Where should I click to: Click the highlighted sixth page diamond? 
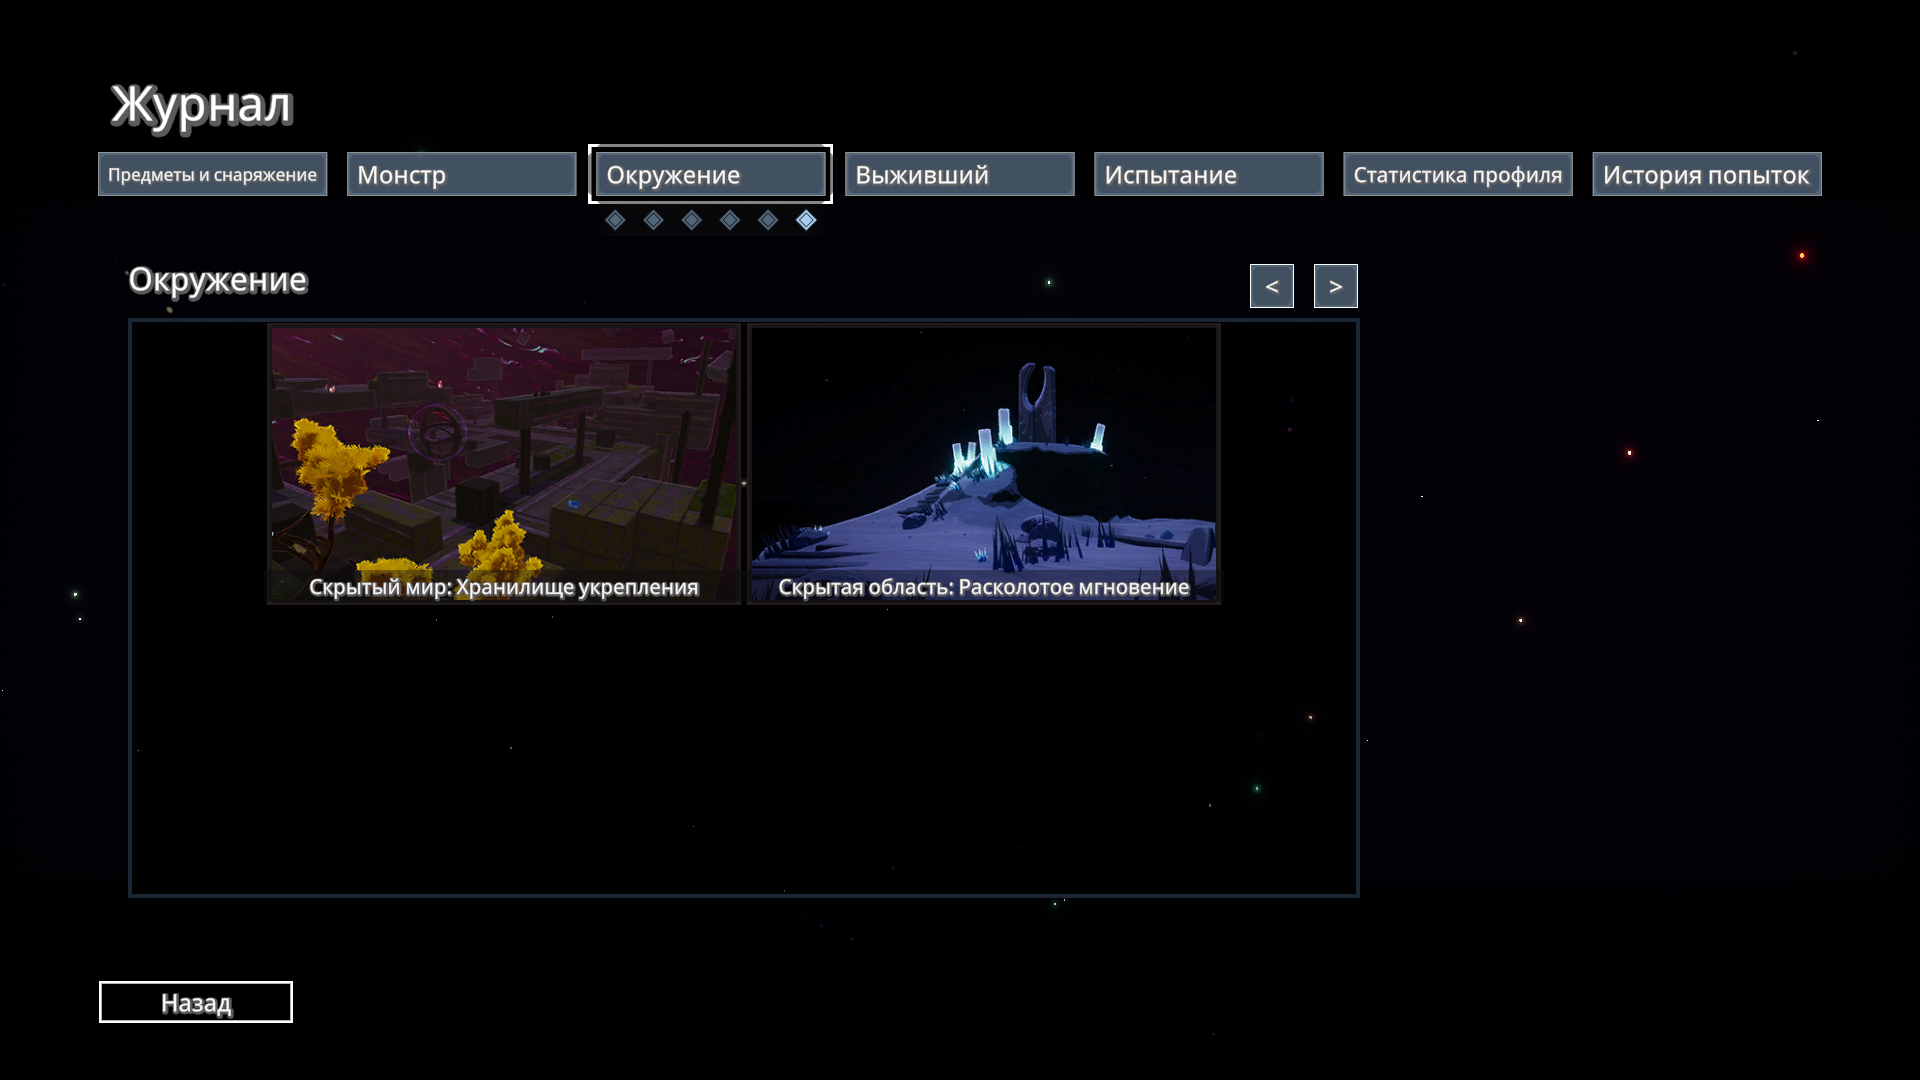(x=806, y=220)
